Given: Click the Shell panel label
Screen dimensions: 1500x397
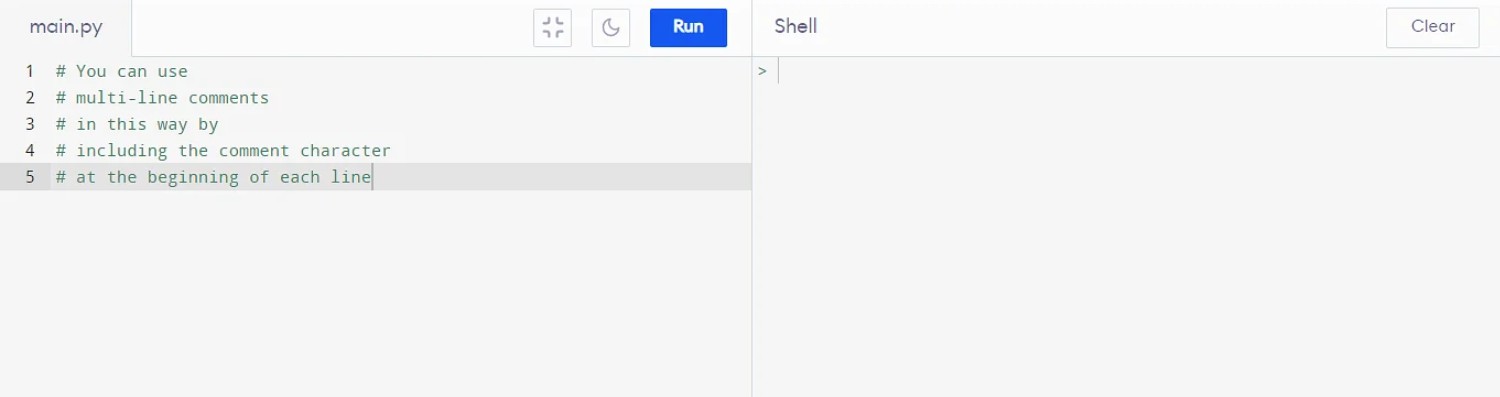Looking at the screenshot, I should [795, 27].
